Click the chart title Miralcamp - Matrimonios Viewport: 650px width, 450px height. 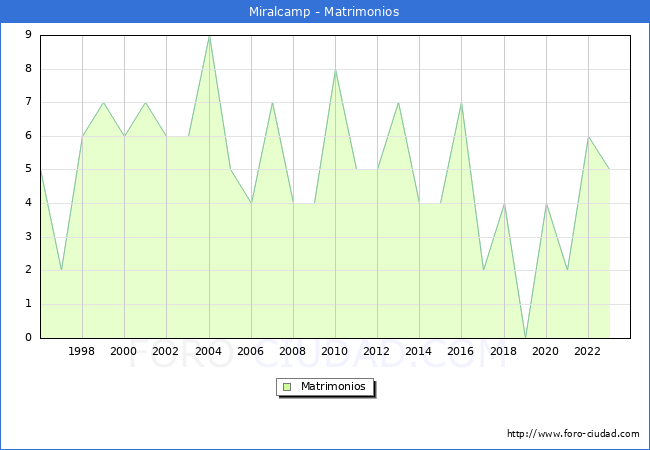(x=324, y=12)
